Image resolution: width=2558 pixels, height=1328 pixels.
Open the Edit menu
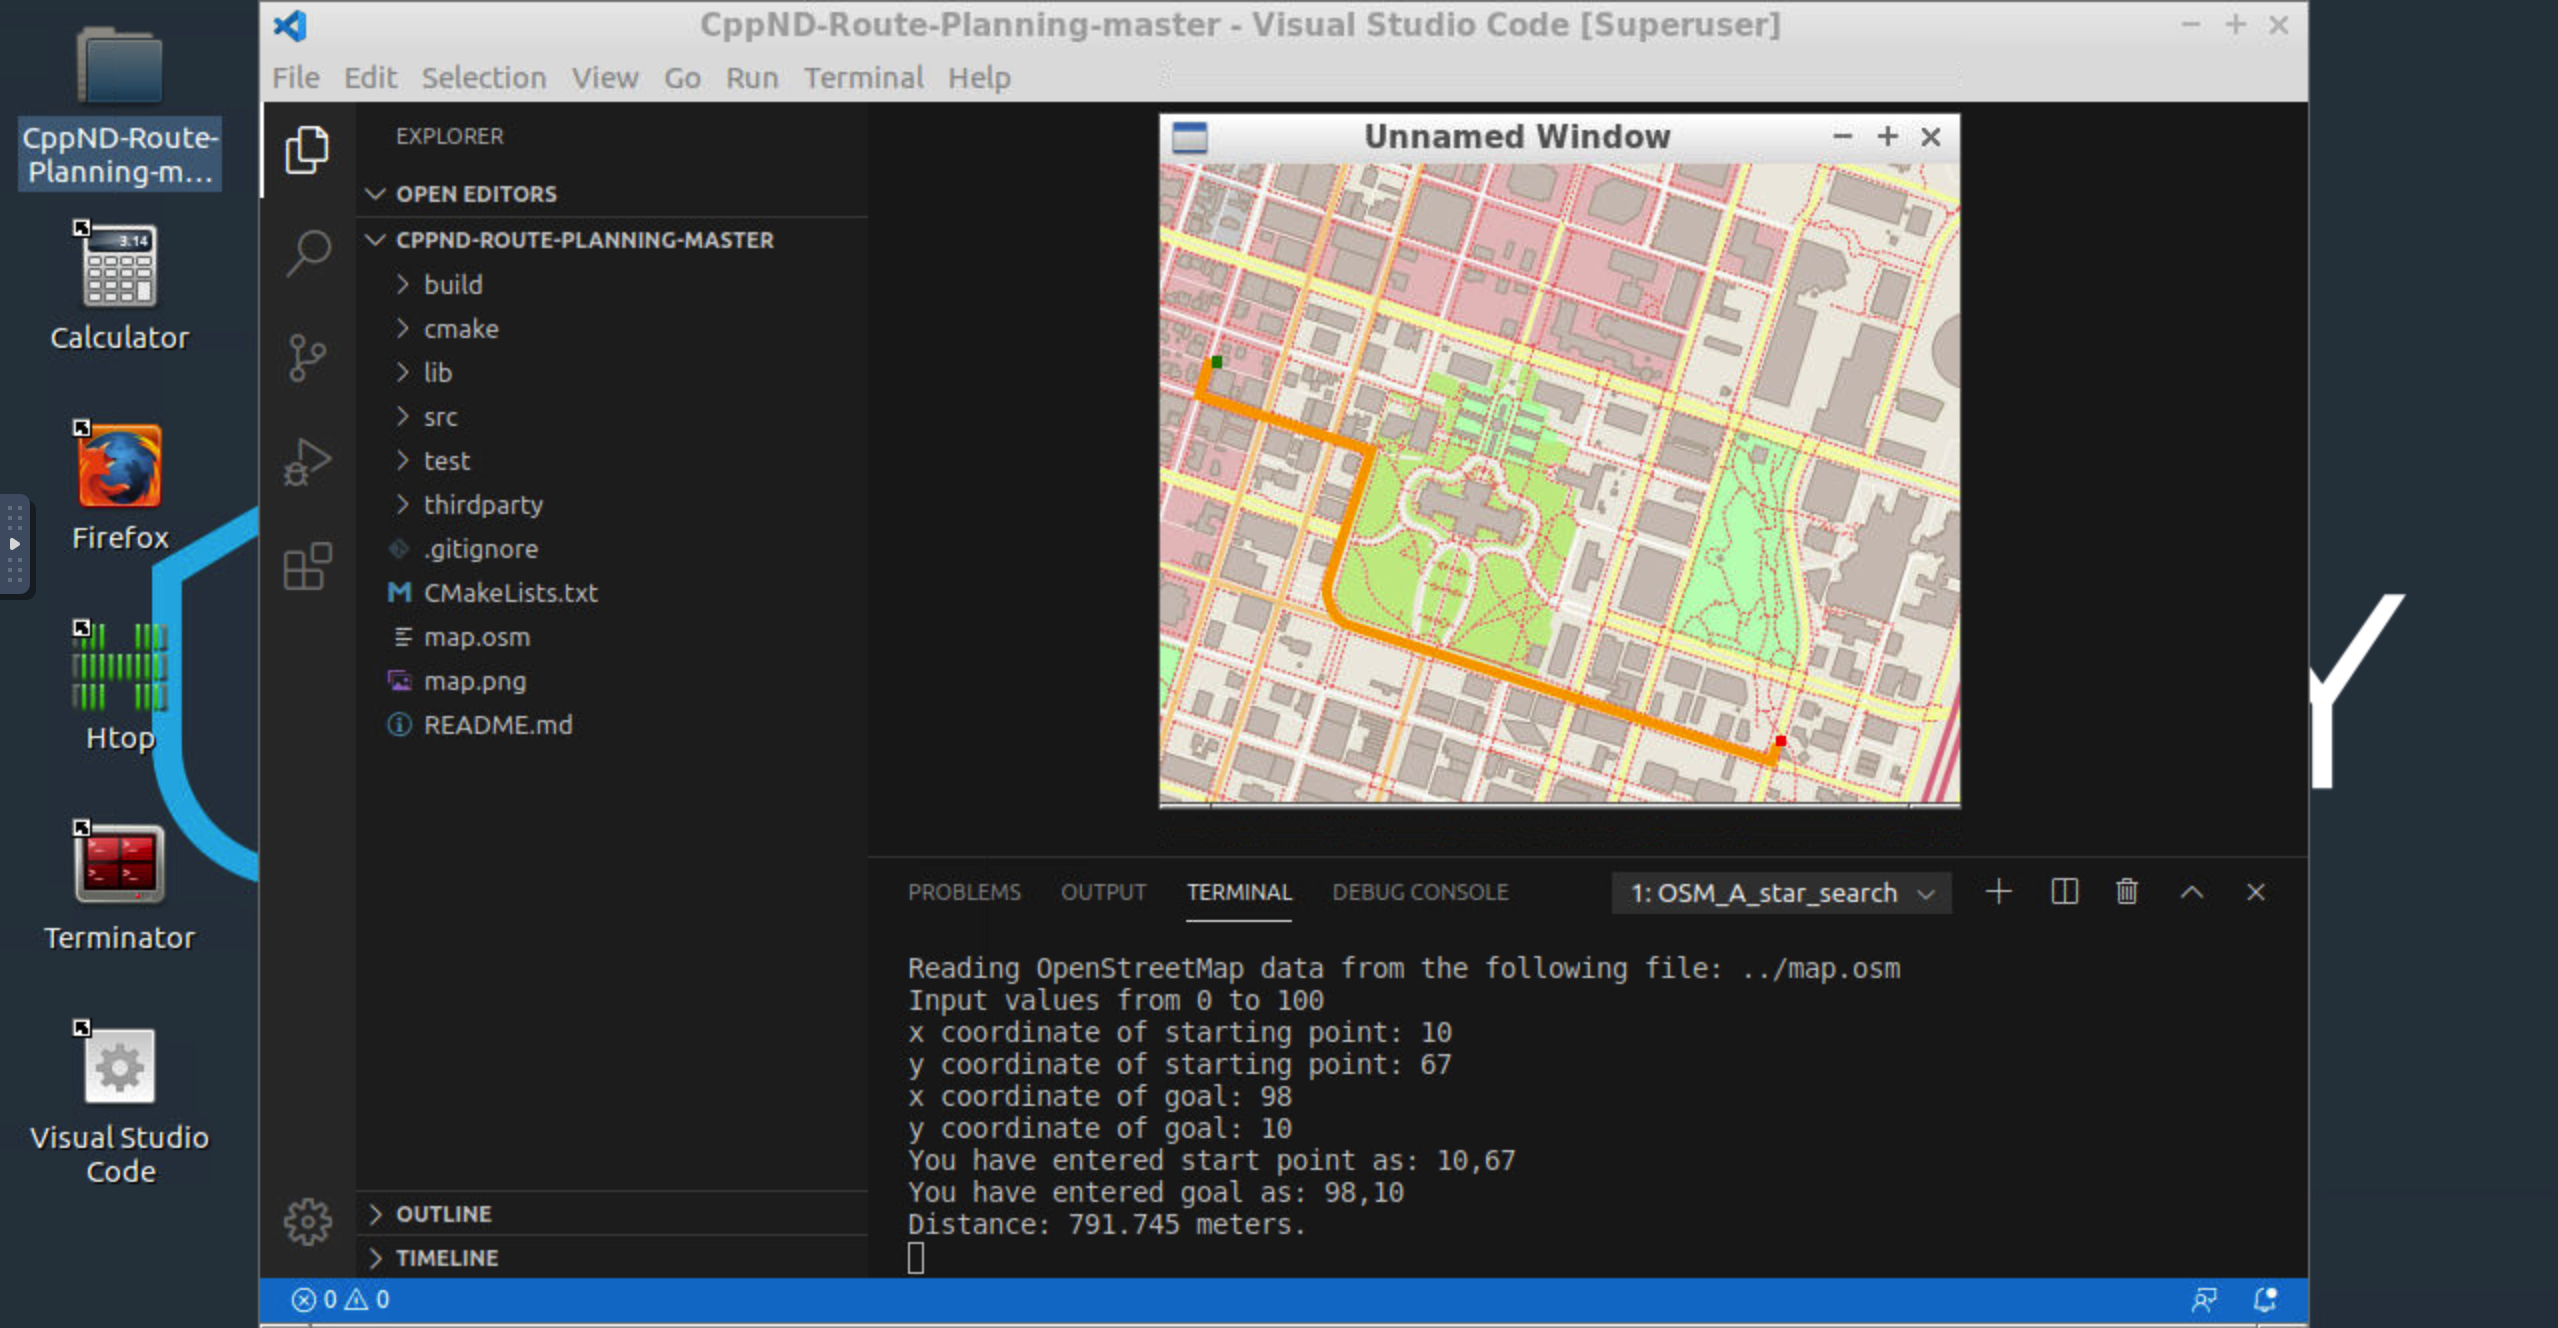(370, 78)
